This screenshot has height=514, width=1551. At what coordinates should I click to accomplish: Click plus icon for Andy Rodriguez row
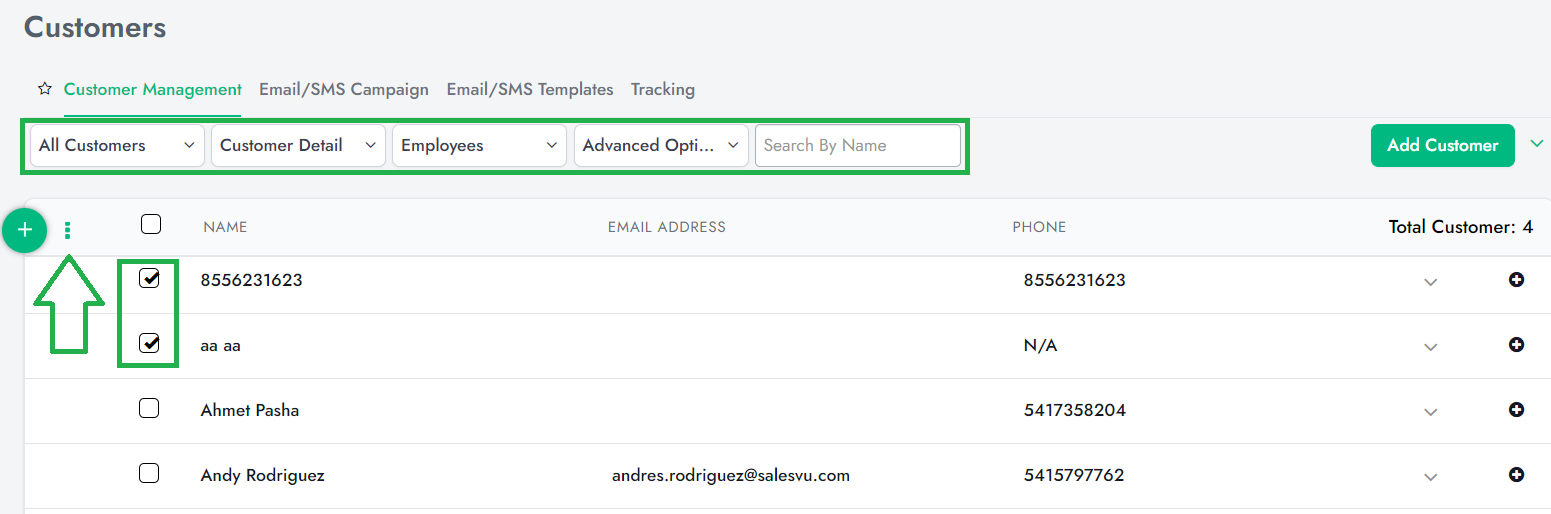(1516, 475)
